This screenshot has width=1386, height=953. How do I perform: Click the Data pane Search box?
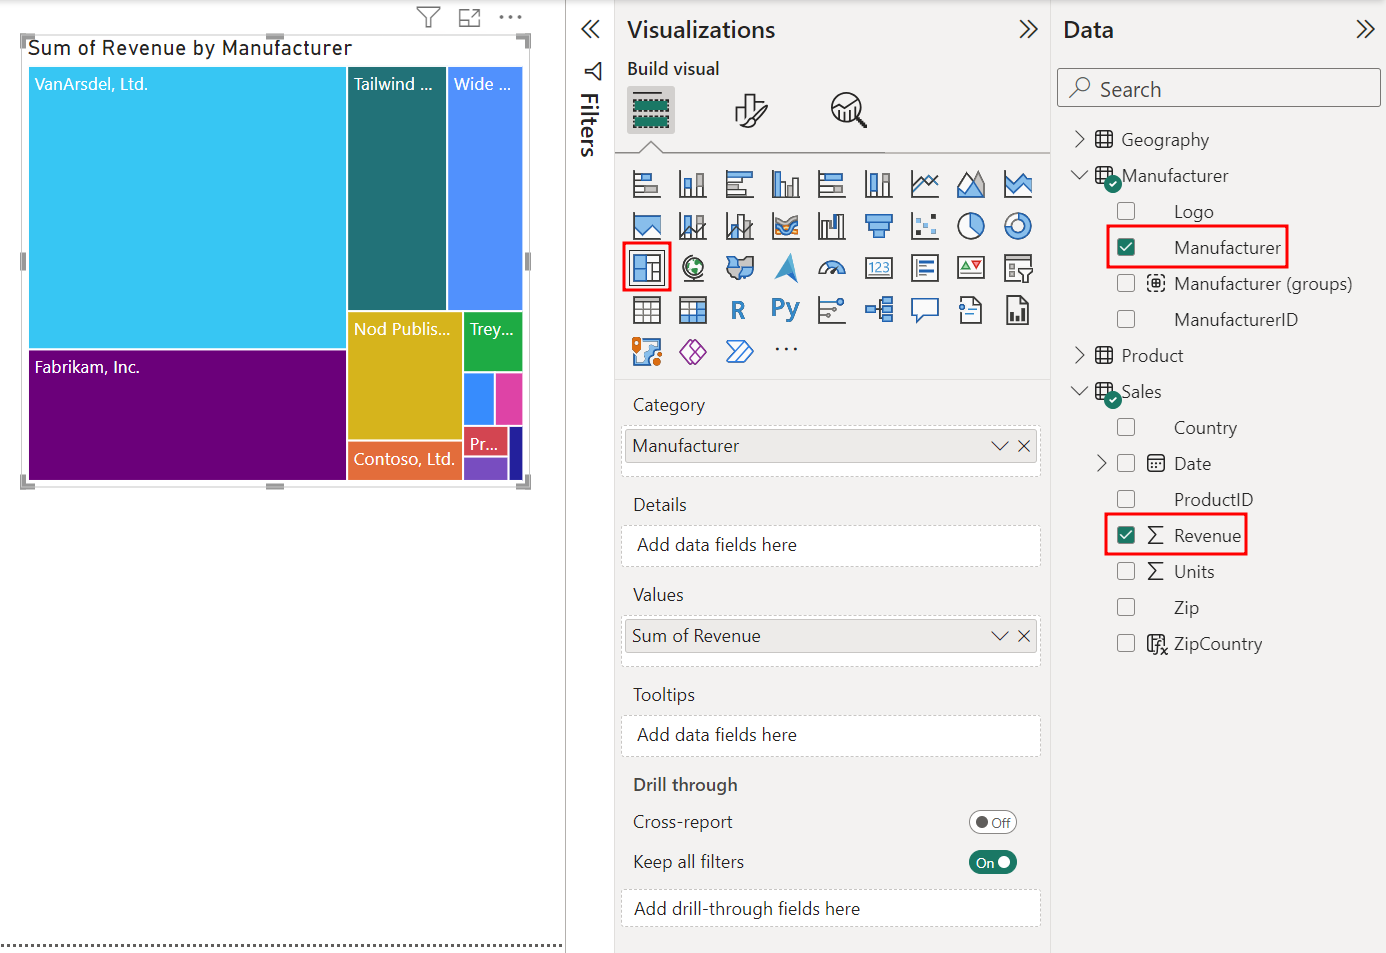click(1218, 88)
